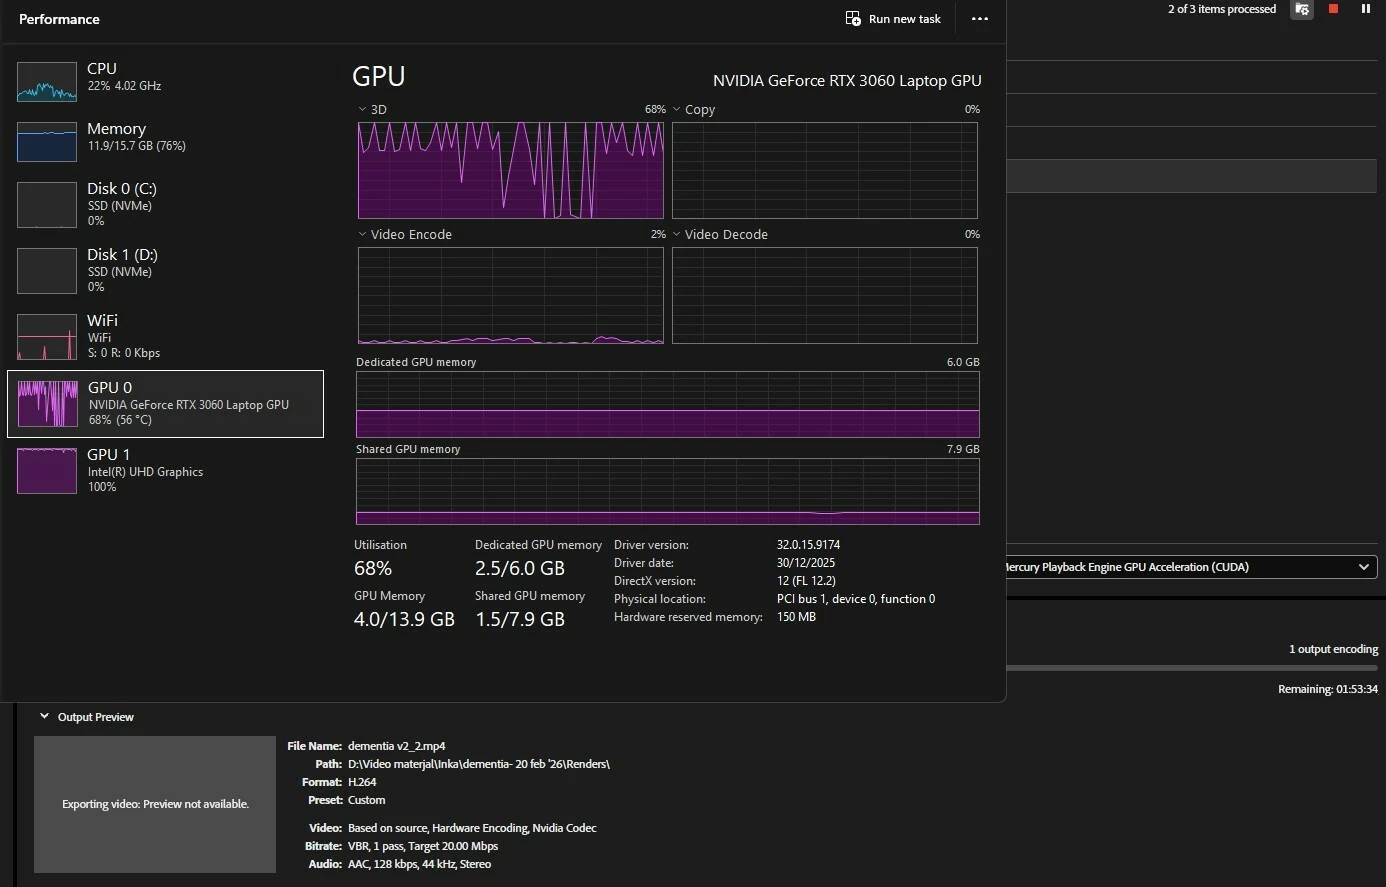Click the Video Encode usage graph

pyautogui.click(x=511, y=295)
